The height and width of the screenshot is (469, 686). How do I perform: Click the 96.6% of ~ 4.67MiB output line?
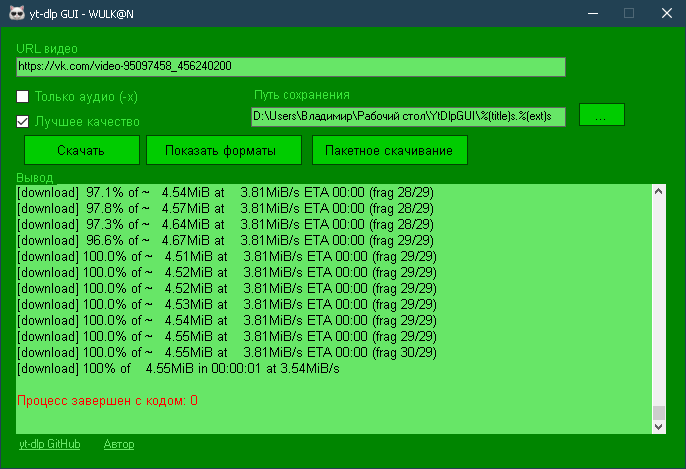click(225, 240)
